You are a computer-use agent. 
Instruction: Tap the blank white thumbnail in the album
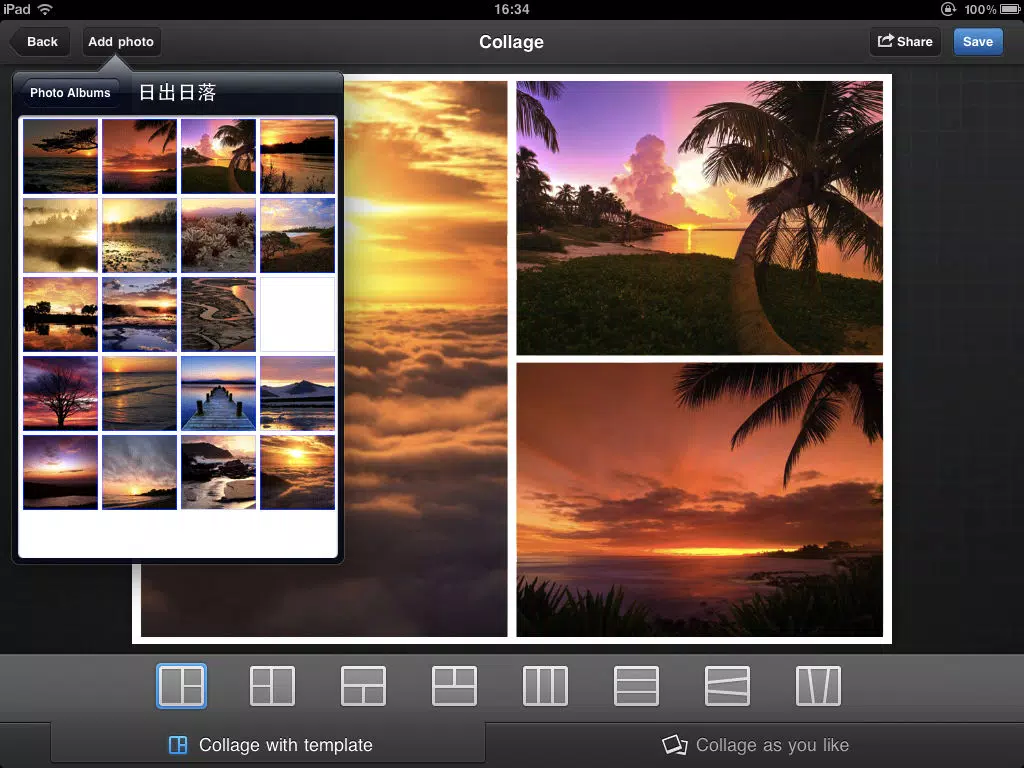click(x=298, y=314)
